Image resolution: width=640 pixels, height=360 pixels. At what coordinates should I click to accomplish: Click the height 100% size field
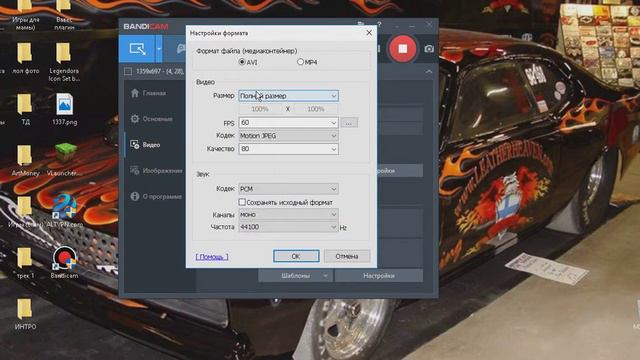[316, 109]
